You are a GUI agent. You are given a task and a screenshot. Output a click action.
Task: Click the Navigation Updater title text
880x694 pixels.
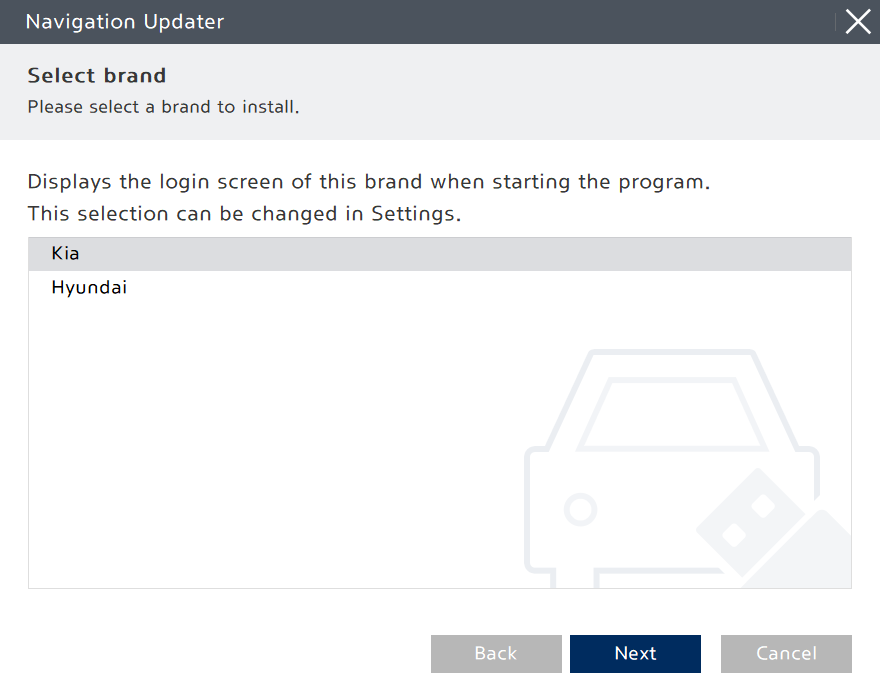coord(124,21)
